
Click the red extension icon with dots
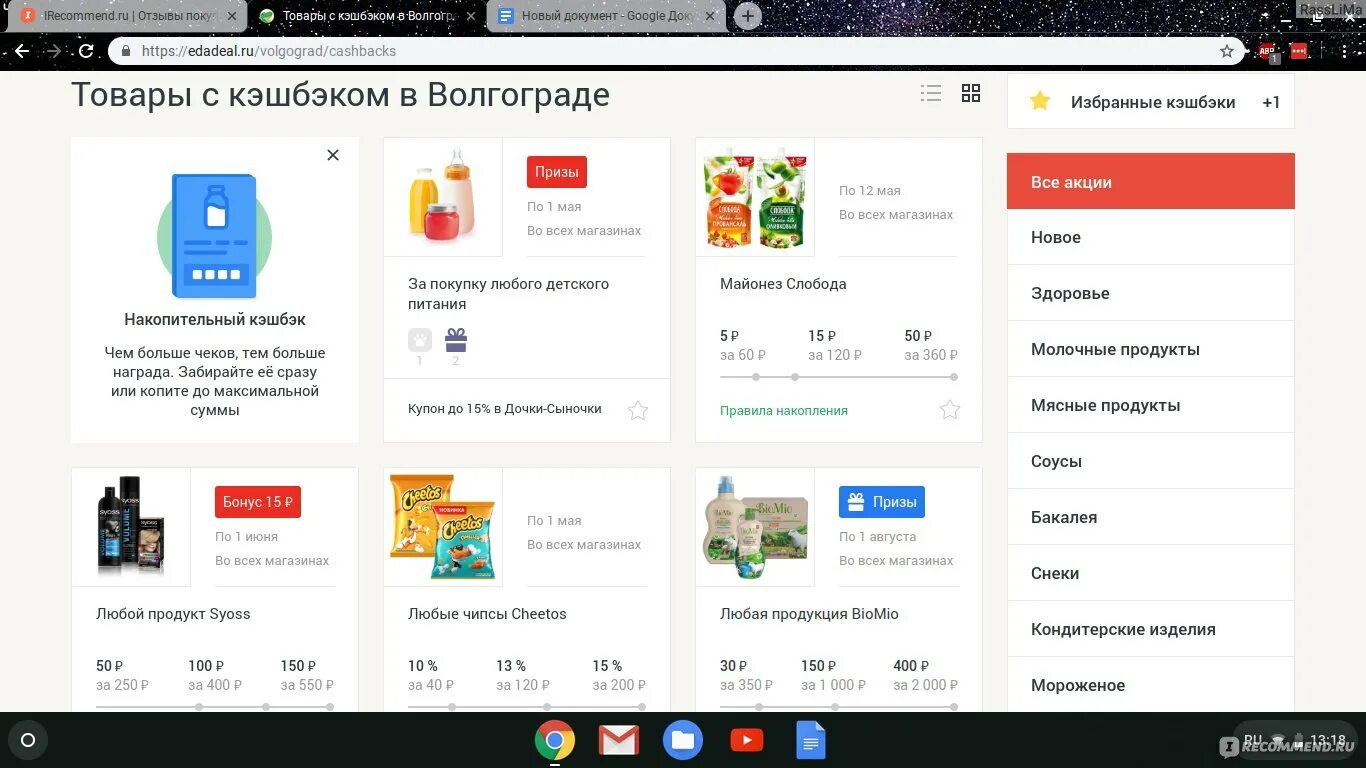(1299, 51)
